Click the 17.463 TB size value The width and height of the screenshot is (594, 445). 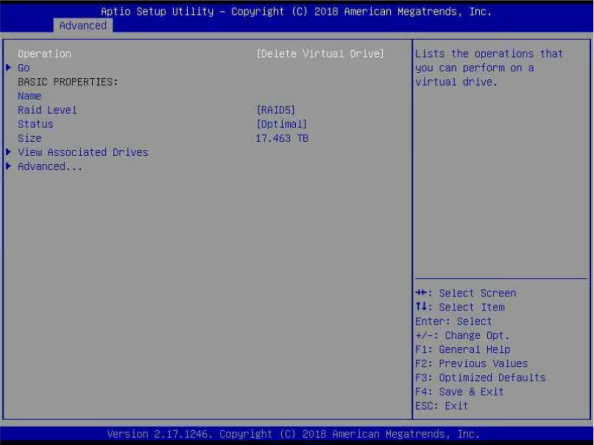(x=282, y=138)
